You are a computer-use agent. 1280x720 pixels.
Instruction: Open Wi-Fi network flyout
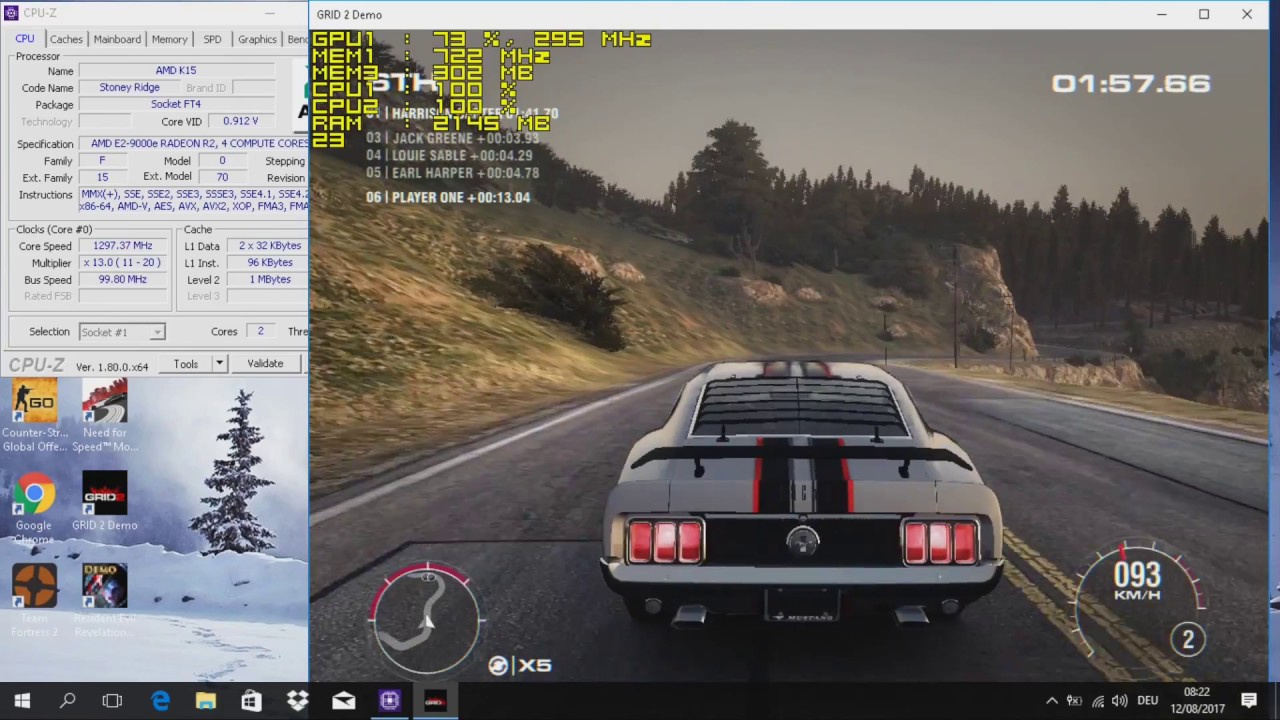tap(1098, 701)
